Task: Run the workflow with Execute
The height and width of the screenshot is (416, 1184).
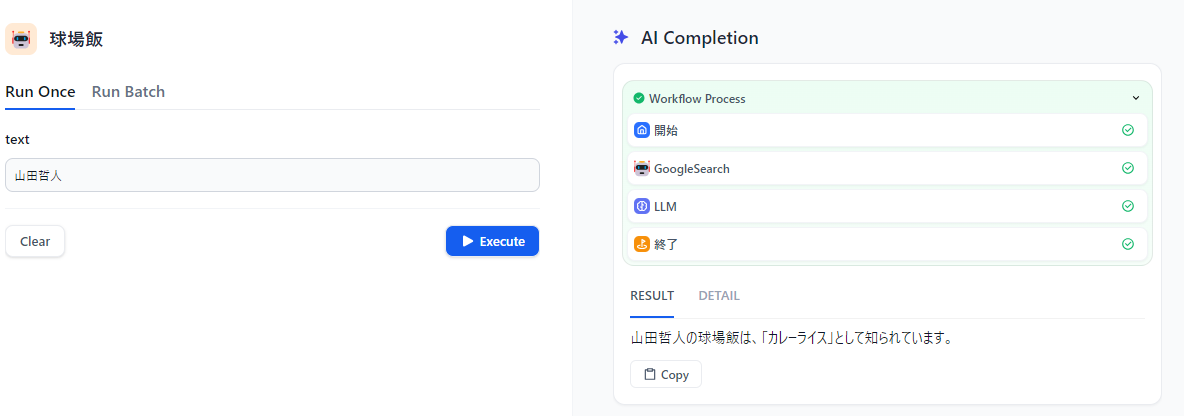Action: pyautogui.click(x=492, y=242)
